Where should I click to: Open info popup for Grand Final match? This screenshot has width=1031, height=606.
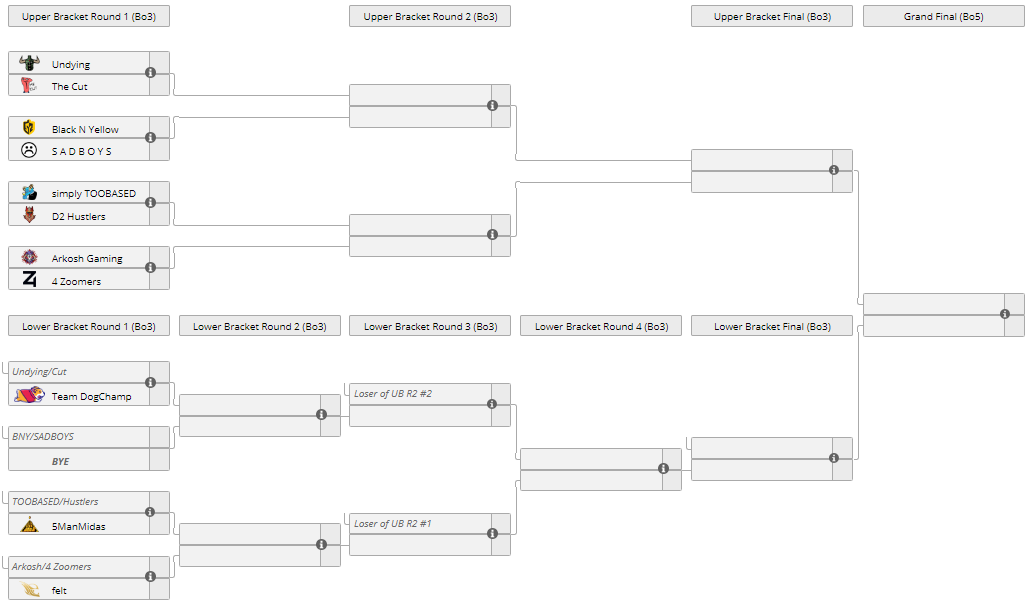pos(1005,314)
